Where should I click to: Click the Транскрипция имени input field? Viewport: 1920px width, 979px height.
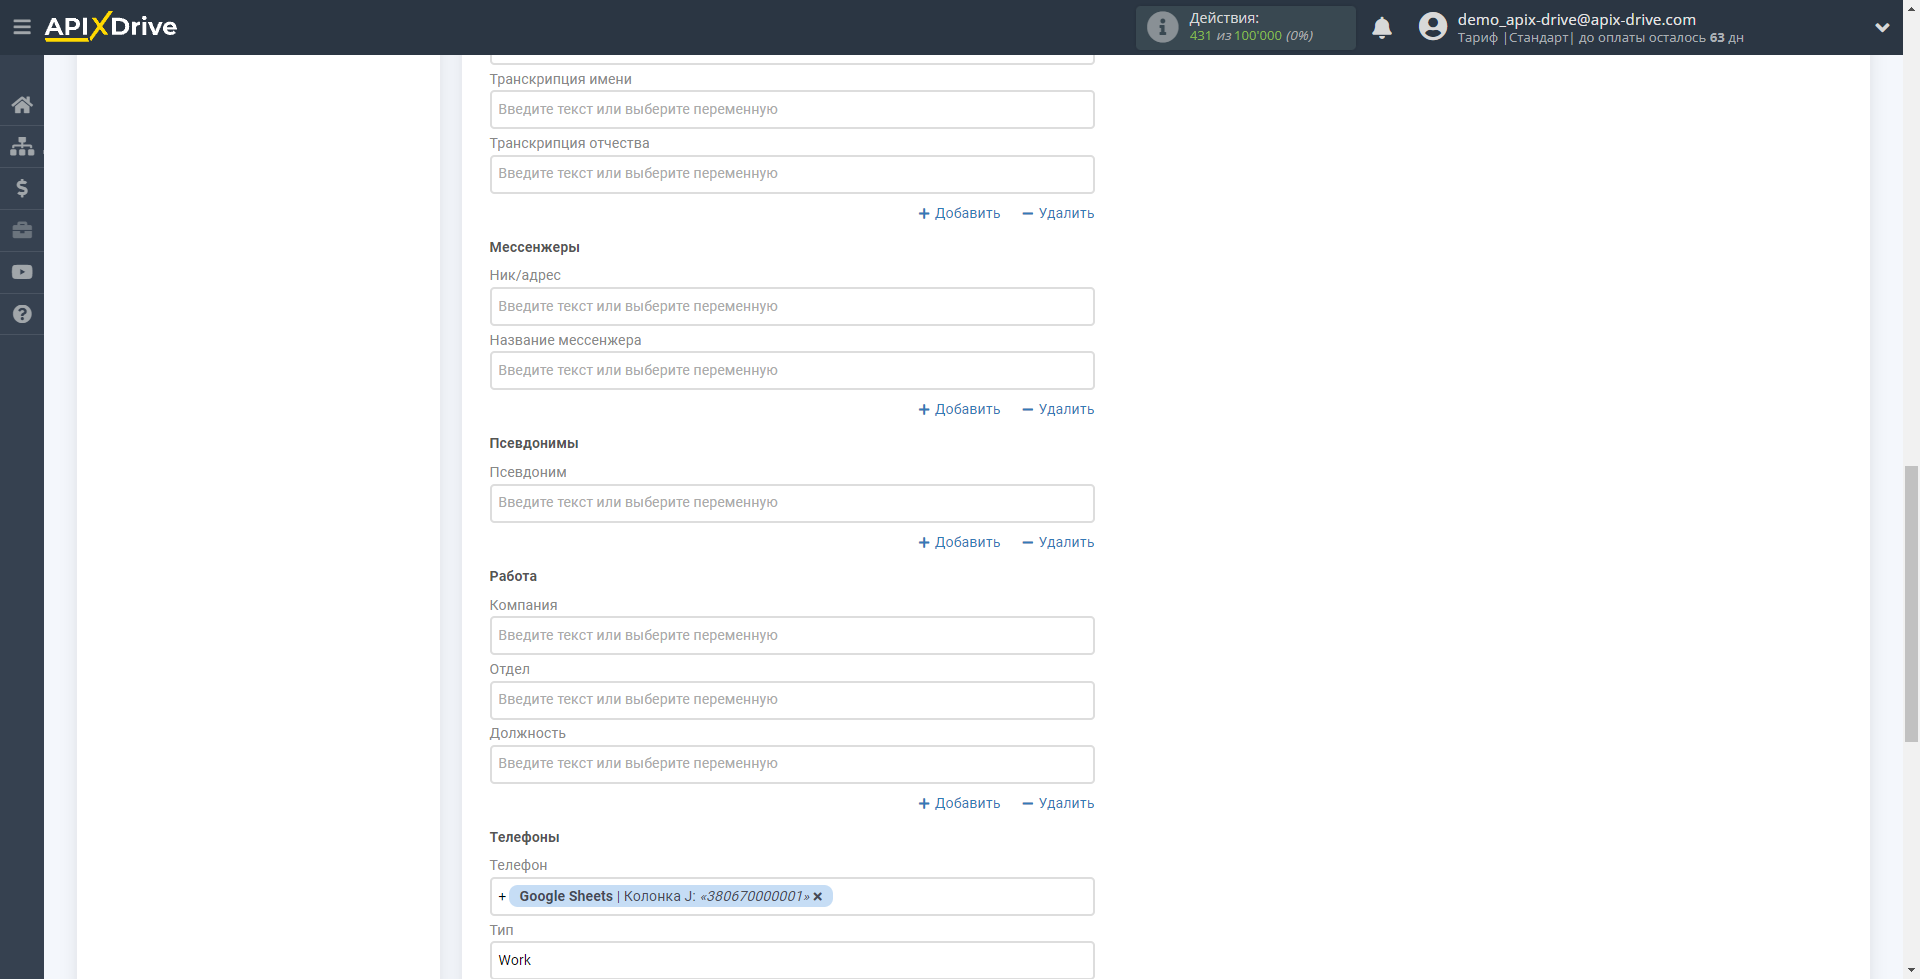[792, 110]
